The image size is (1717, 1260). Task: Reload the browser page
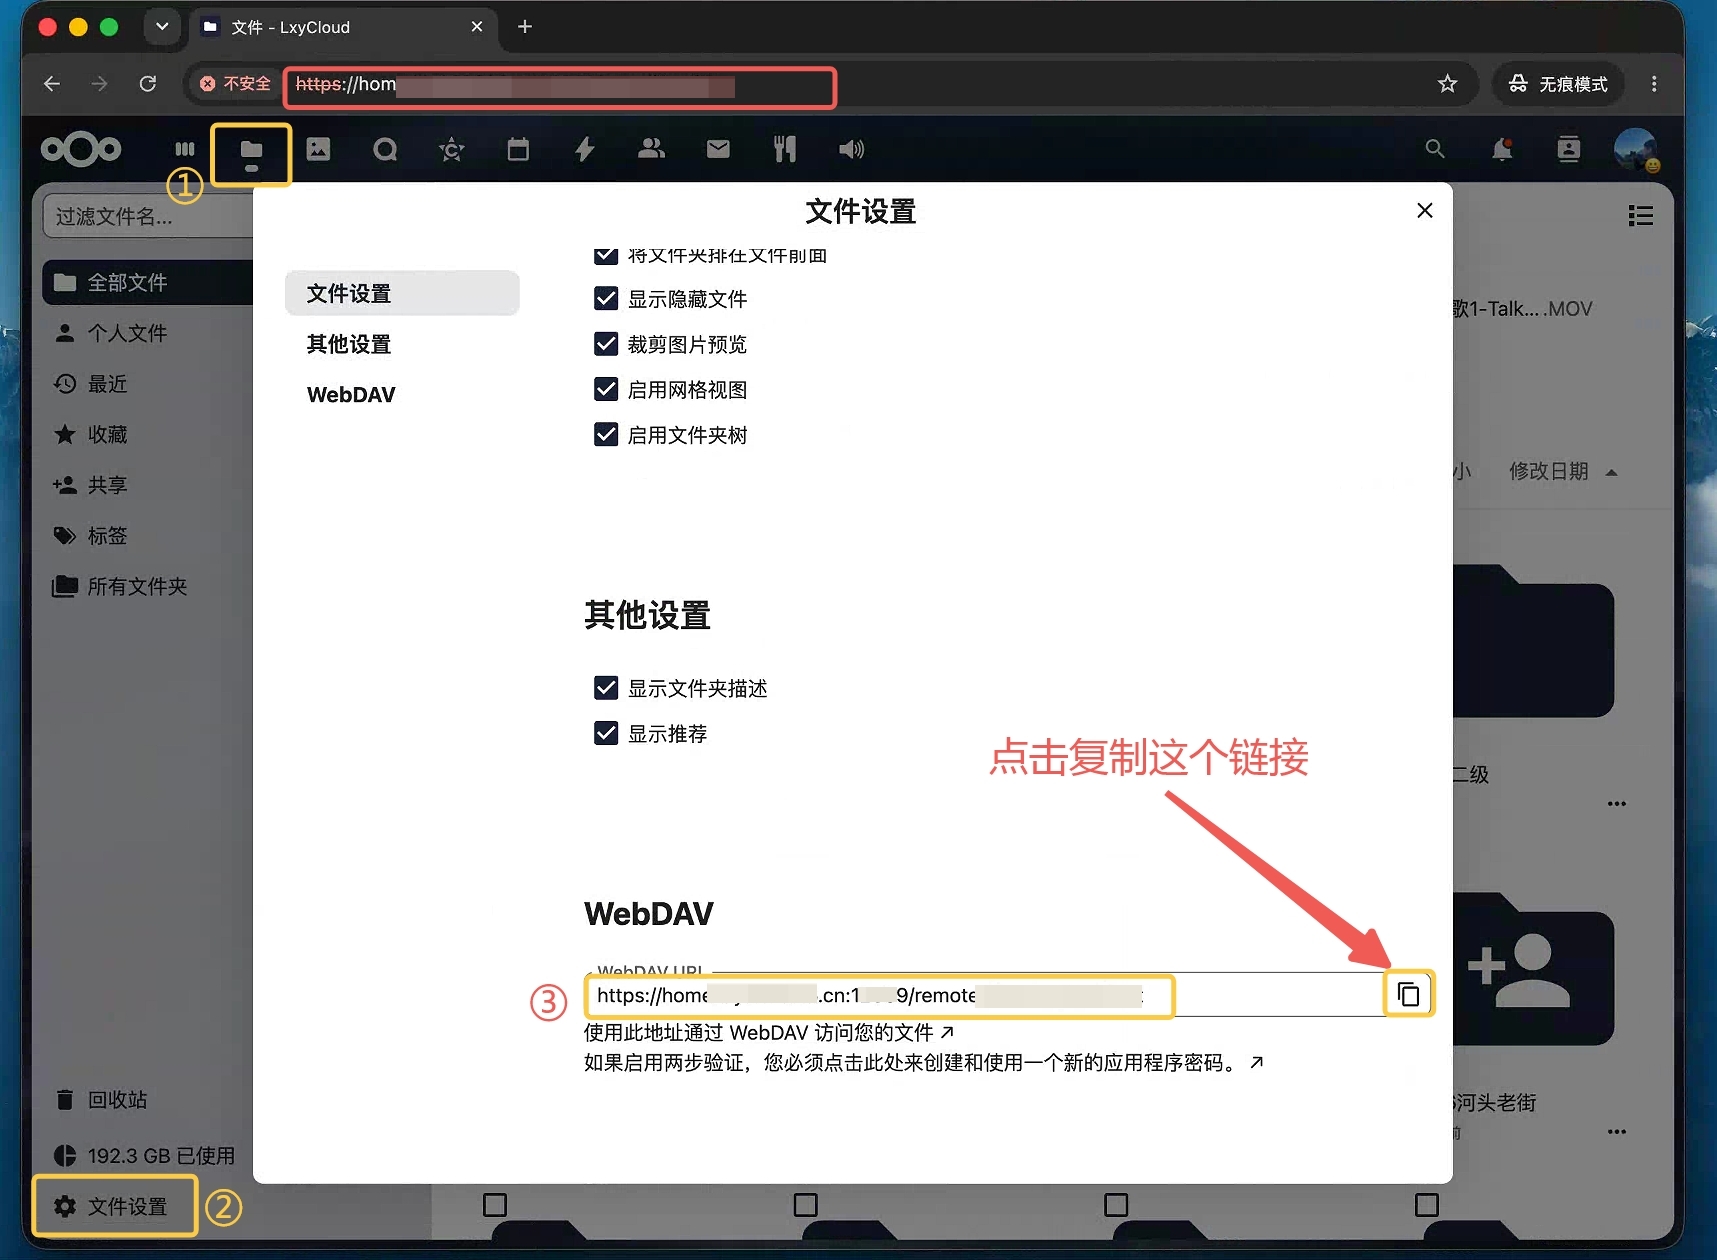click(148, 84)
